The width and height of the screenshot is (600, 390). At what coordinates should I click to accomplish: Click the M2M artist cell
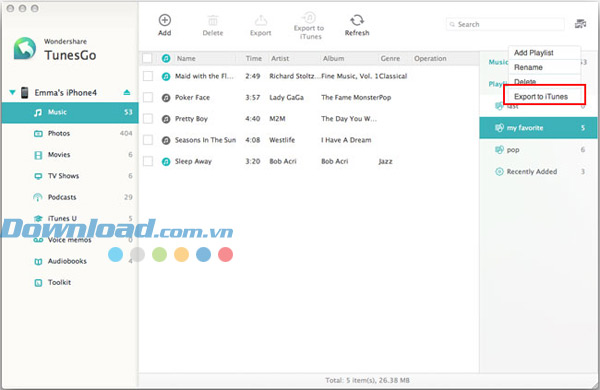tap(277, 119)
